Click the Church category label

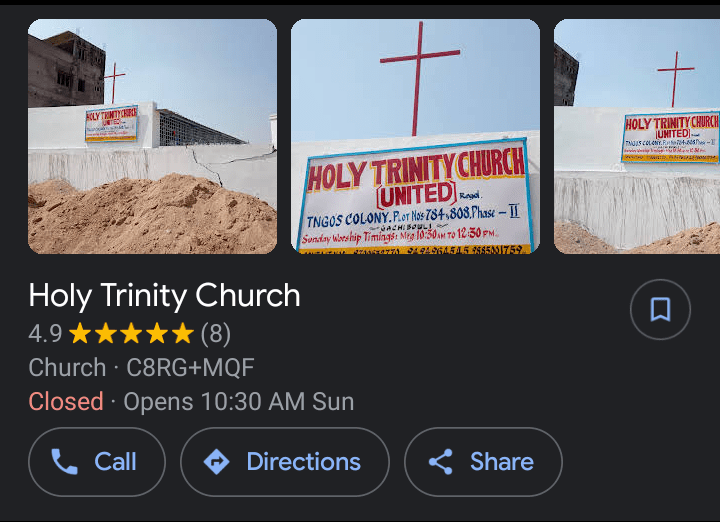click(67, 367)
